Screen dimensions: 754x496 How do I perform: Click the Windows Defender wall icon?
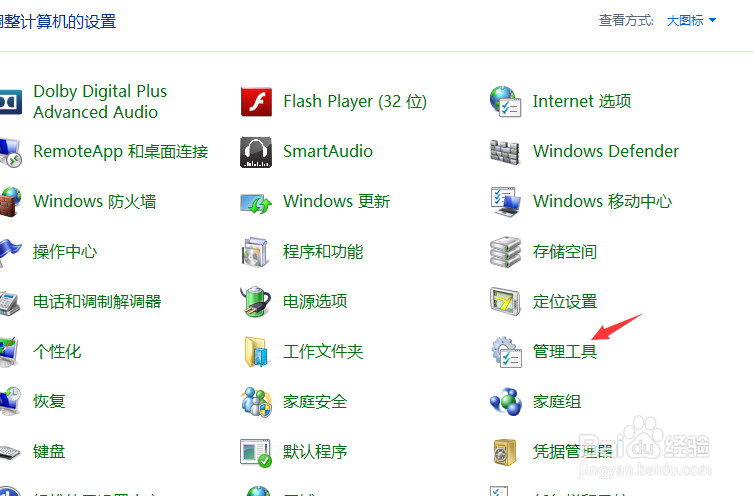(x=504, y=152)
